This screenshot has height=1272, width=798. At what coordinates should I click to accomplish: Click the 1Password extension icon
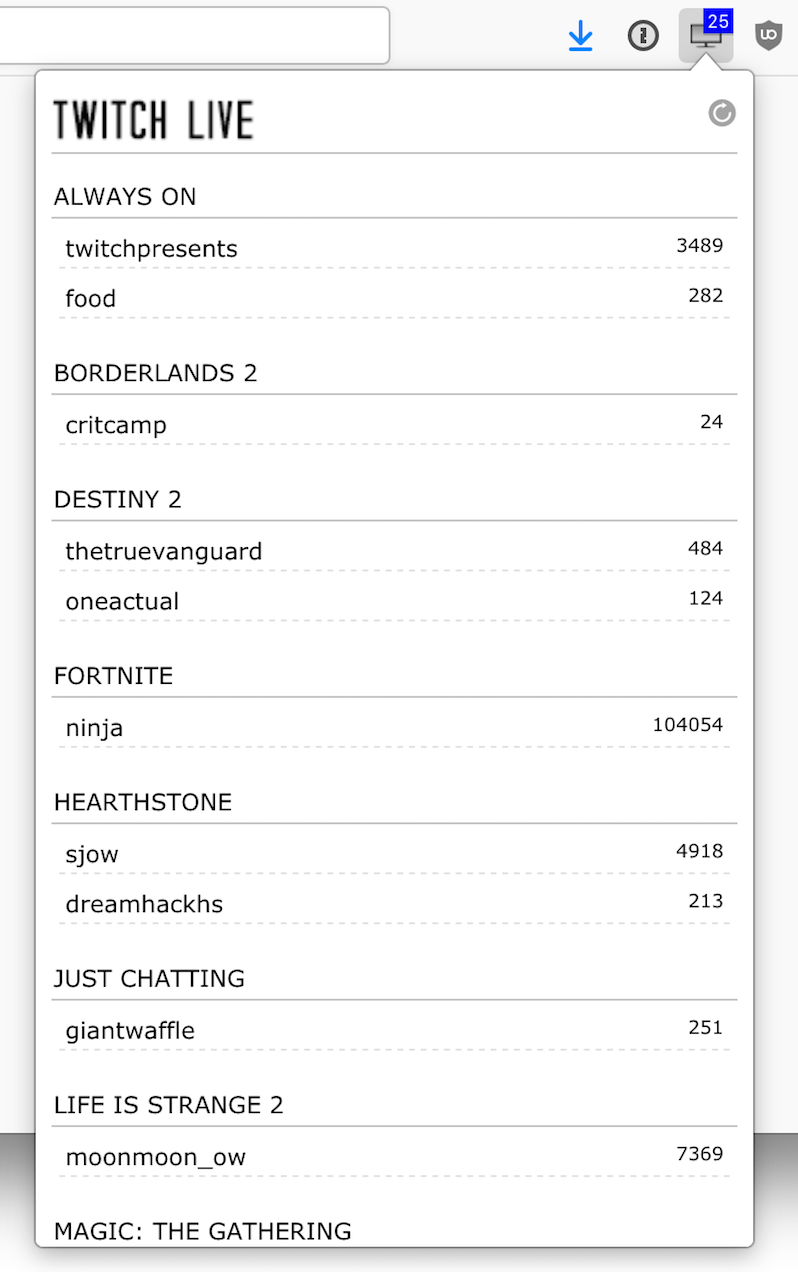pos(643,37)
